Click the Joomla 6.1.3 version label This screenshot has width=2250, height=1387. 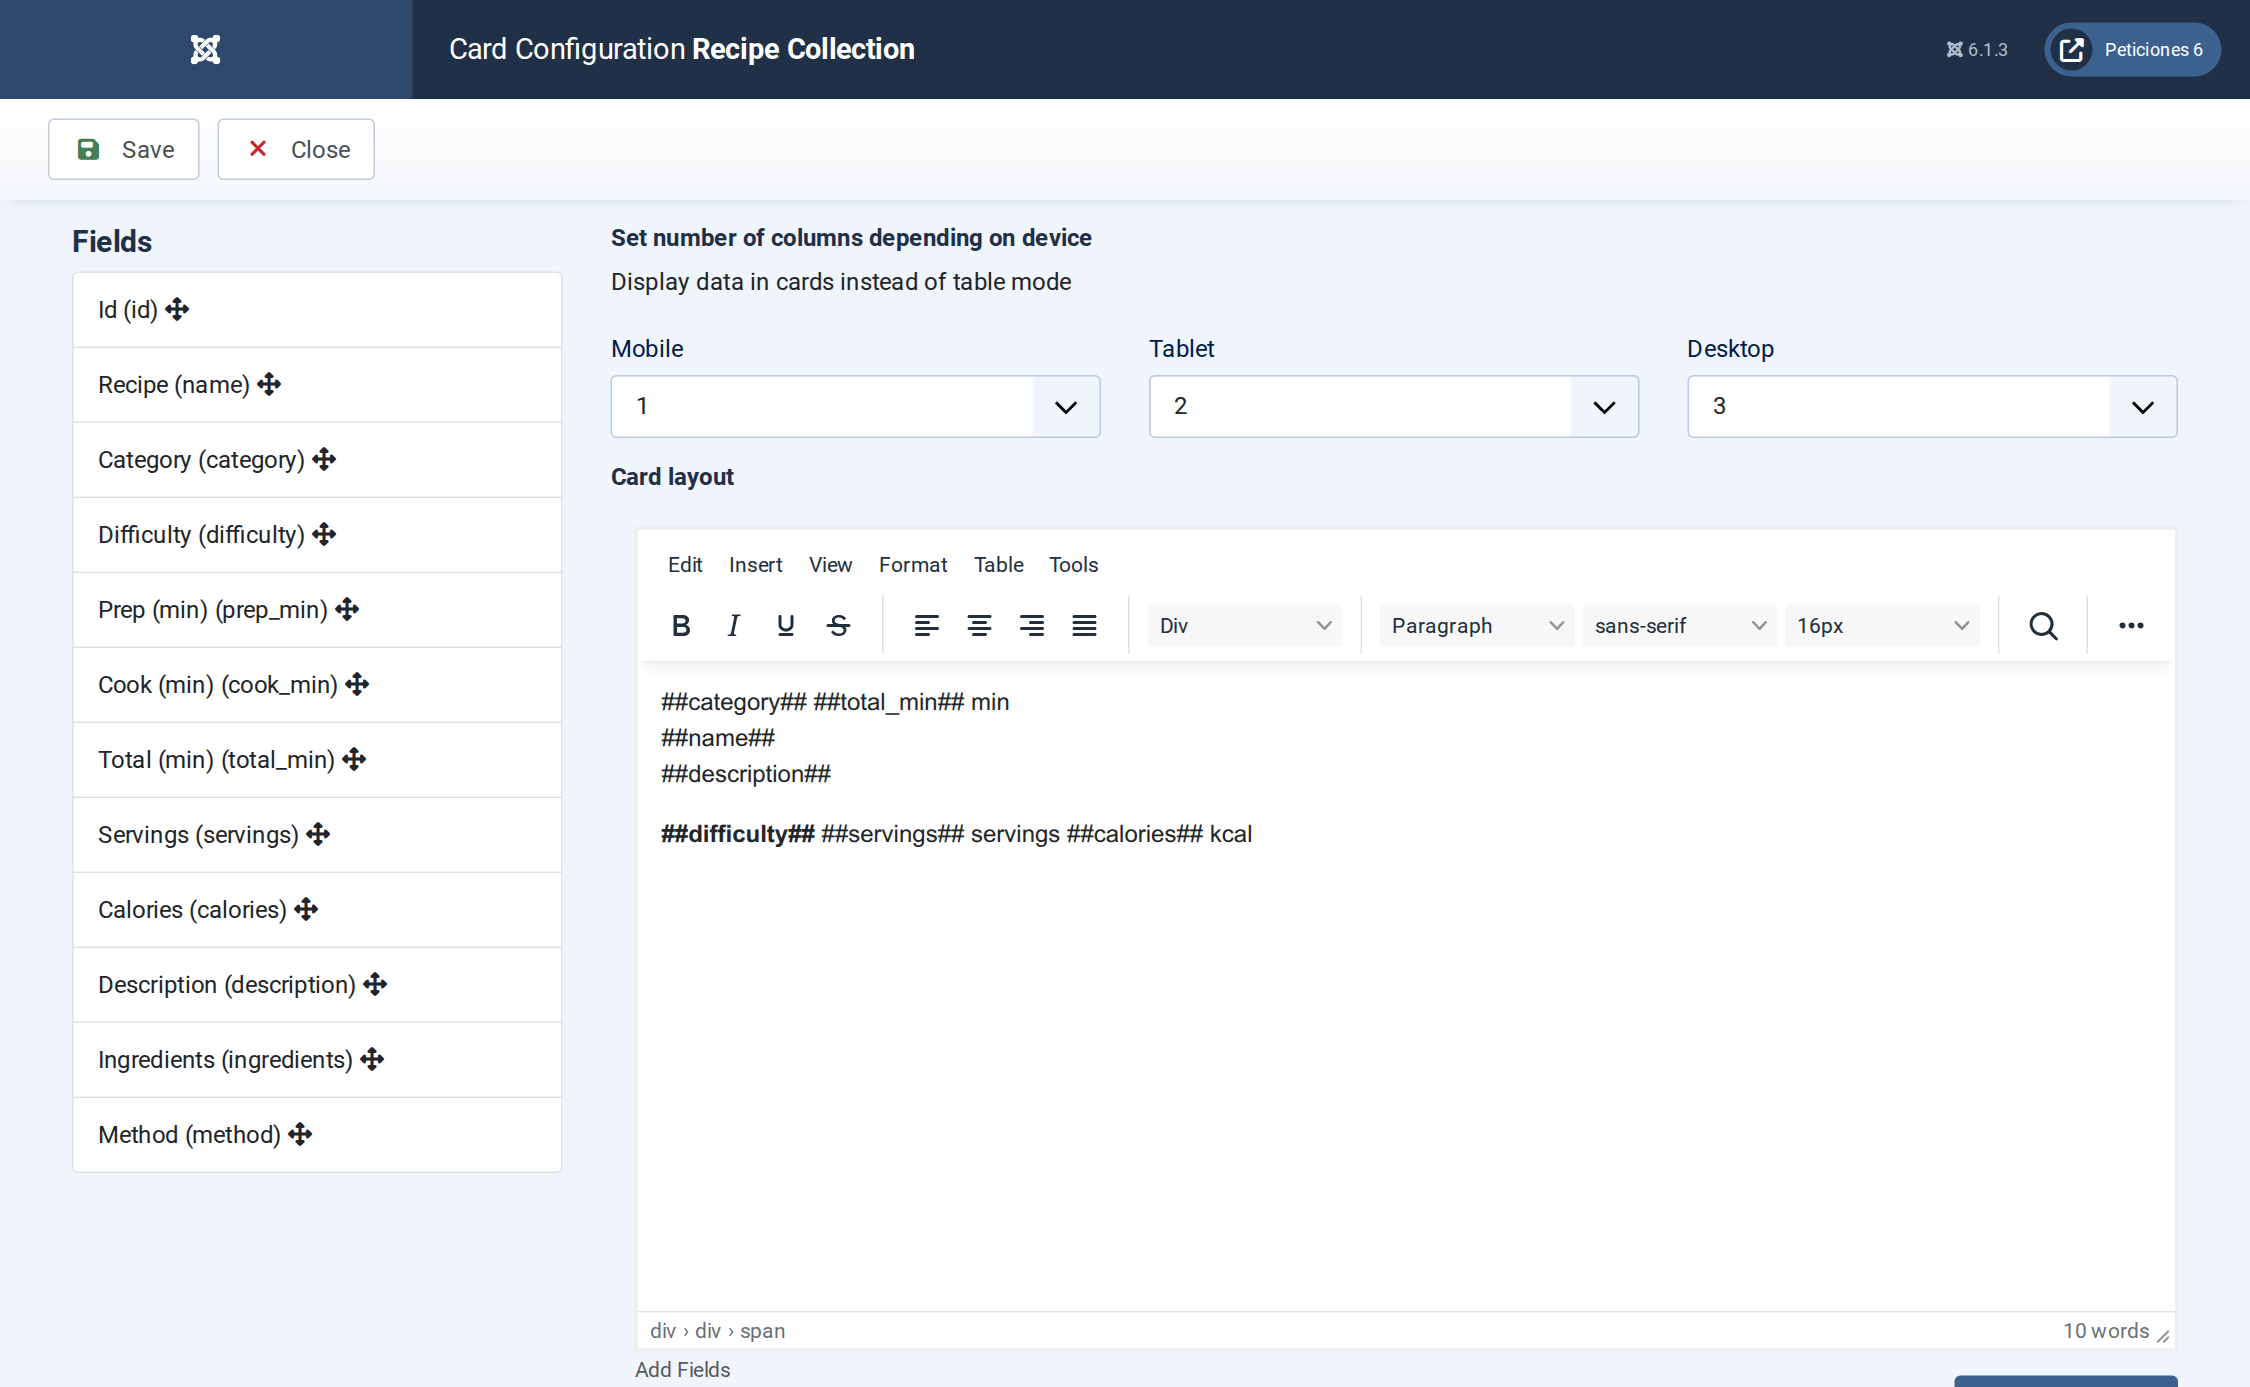pyautogui.click(x=1977, y=49)
